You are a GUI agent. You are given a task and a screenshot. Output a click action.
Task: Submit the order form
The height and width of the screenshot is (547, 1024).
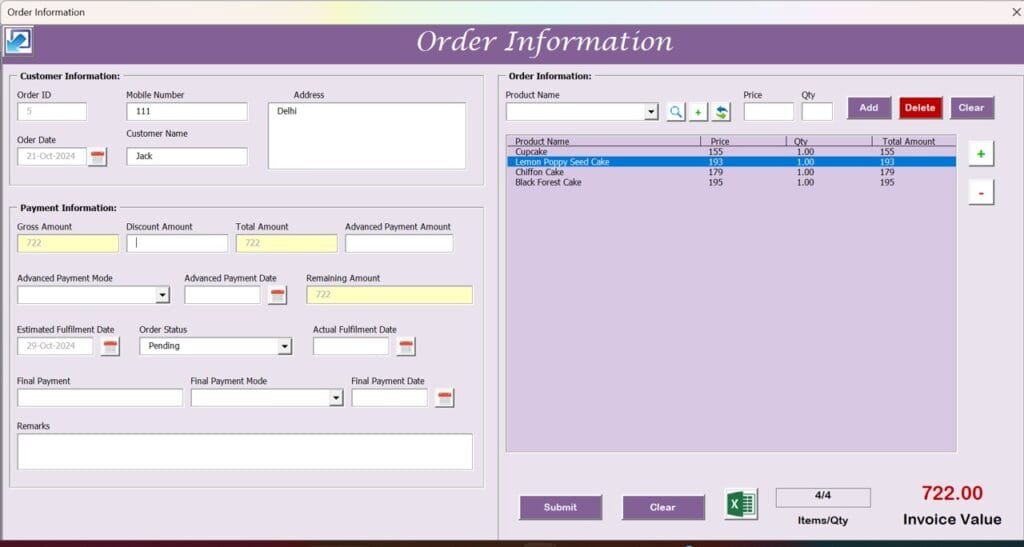tap(560, 507)
